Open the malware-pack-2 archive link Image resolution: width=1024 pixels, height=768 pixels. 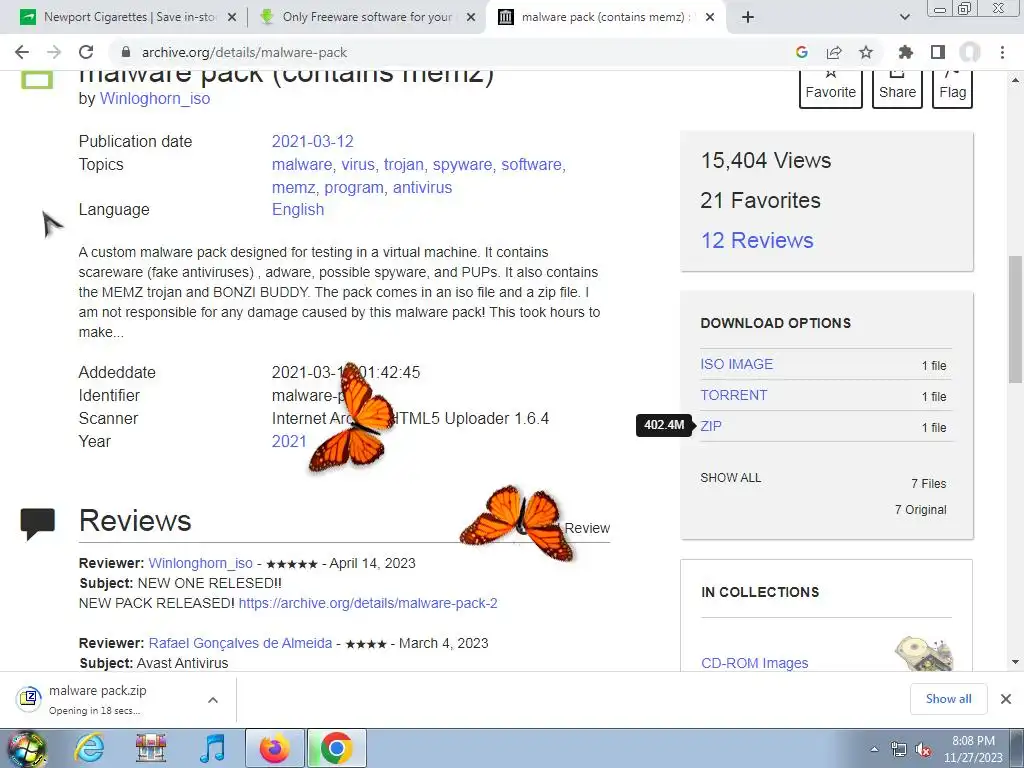[x=368, y=603]
